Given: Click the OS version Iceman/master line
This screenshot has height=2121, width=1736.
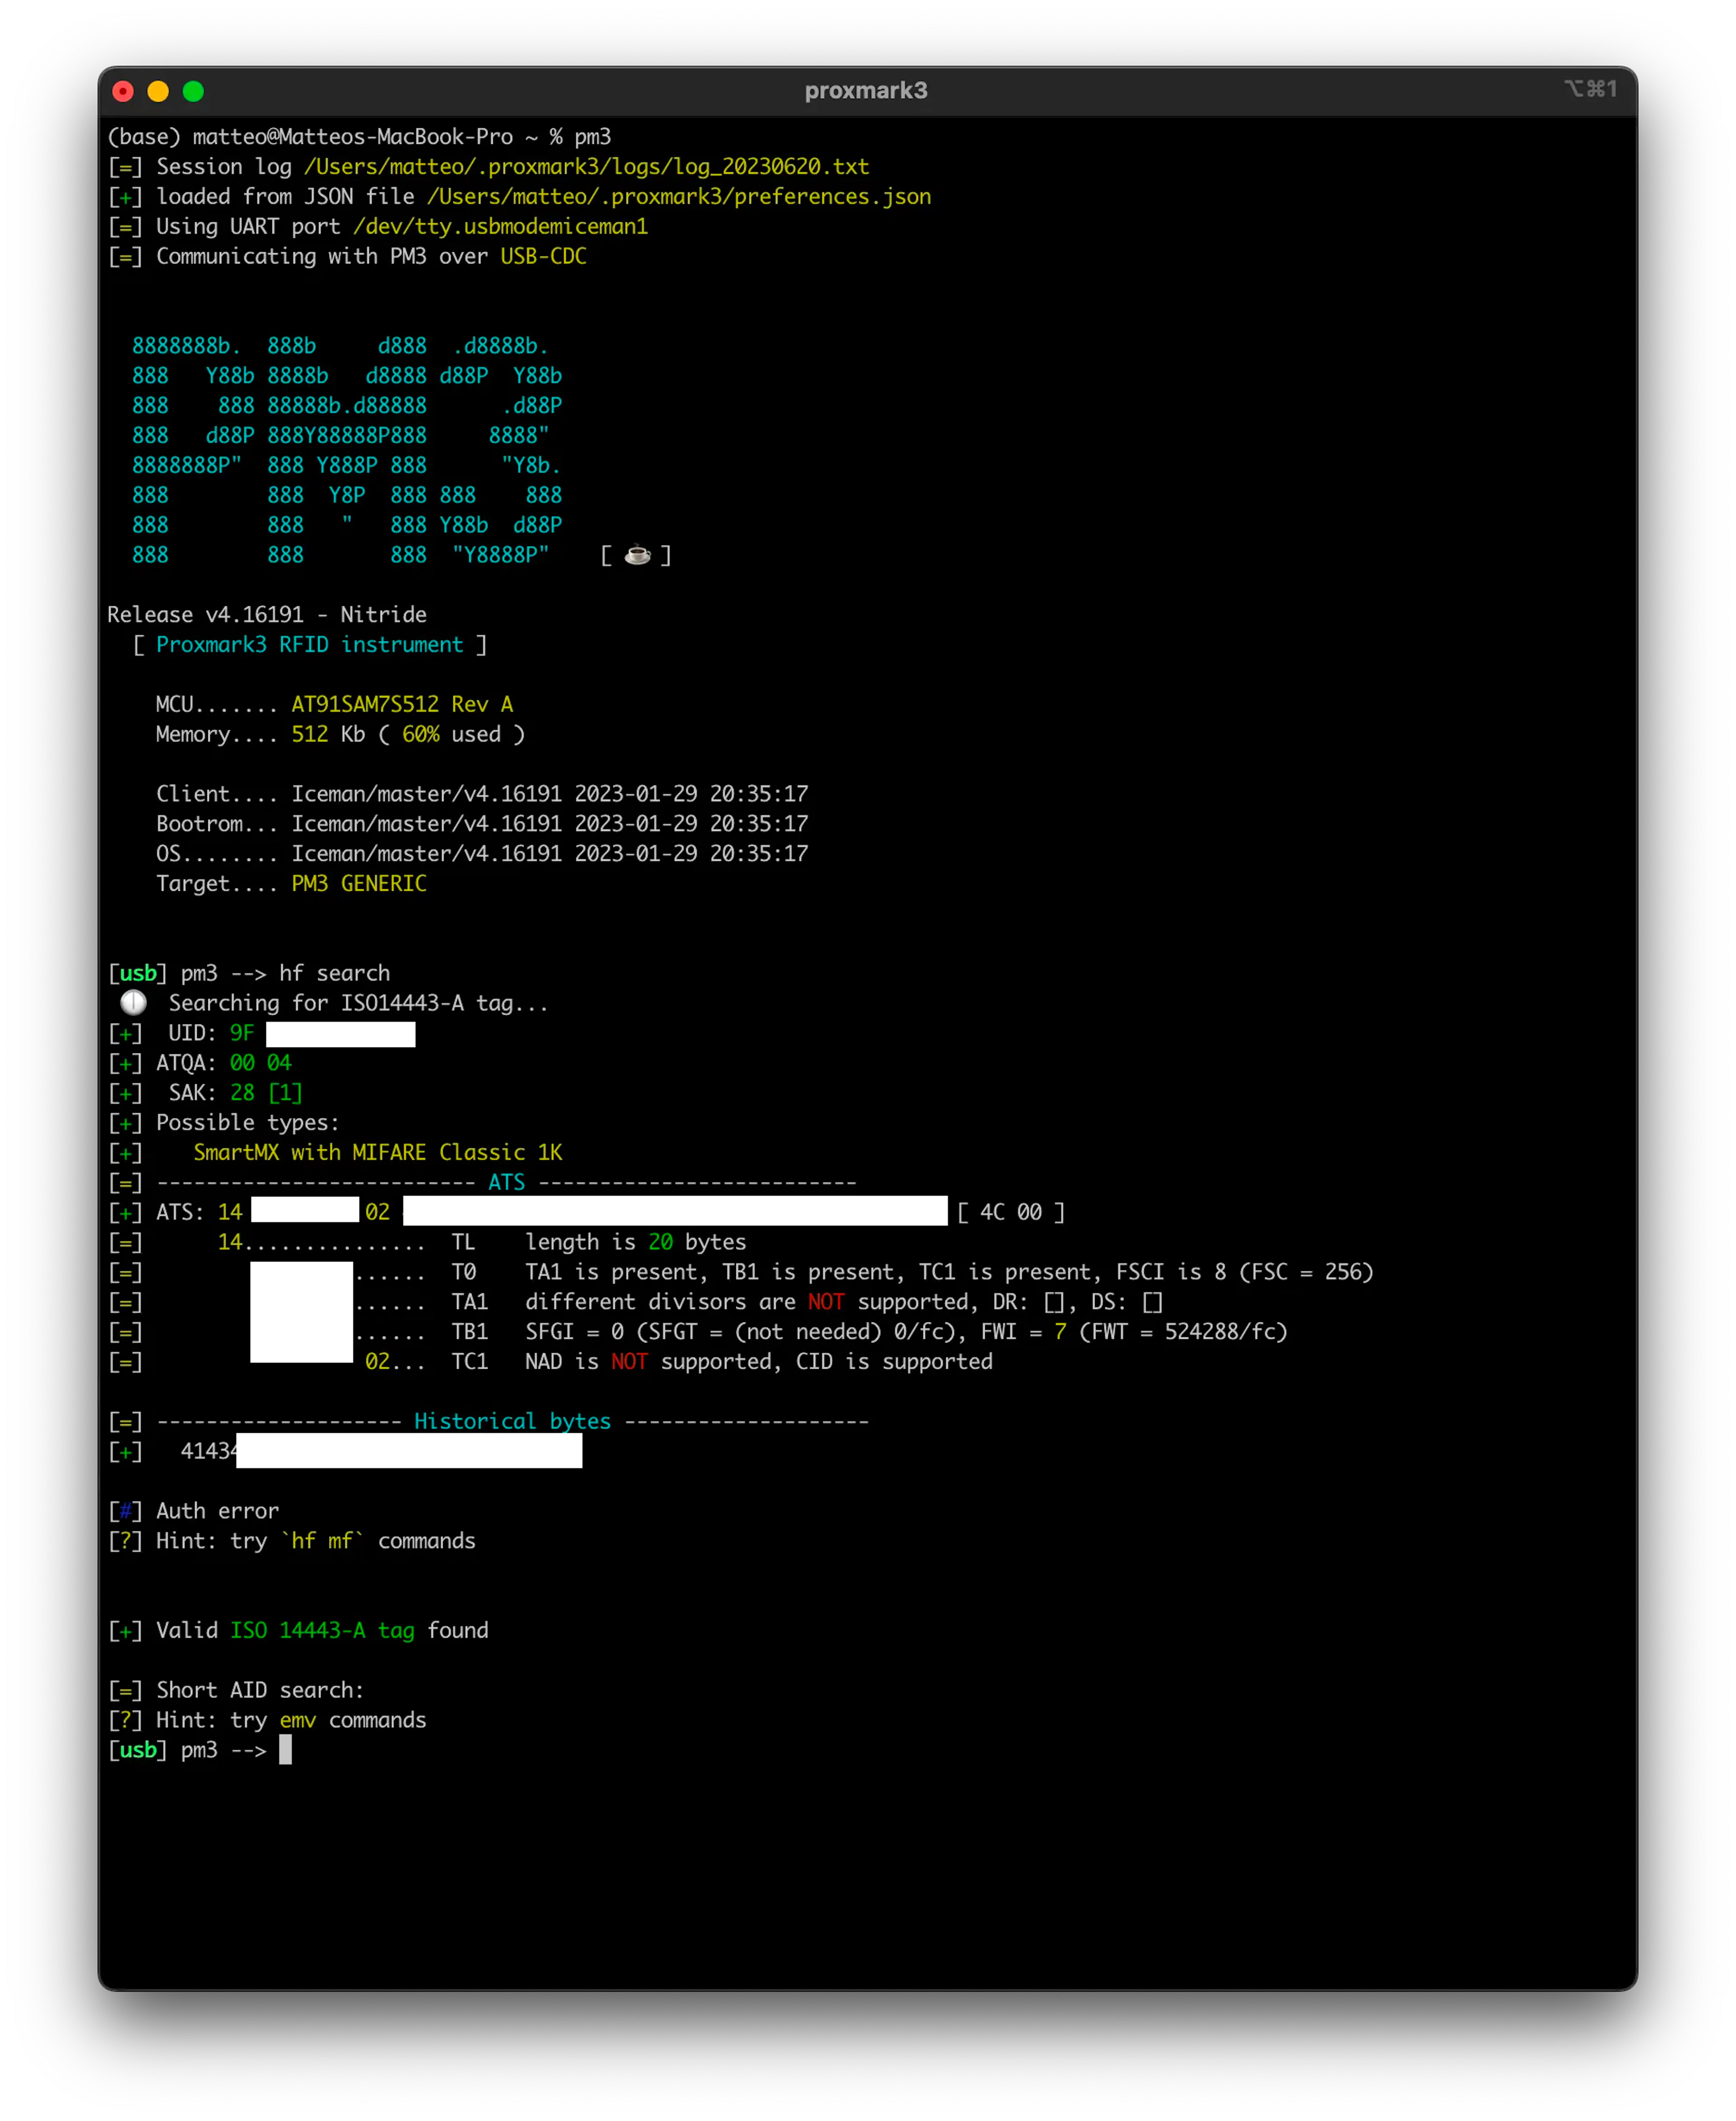Looking at the screenshot, I should (x=482, y=854).
